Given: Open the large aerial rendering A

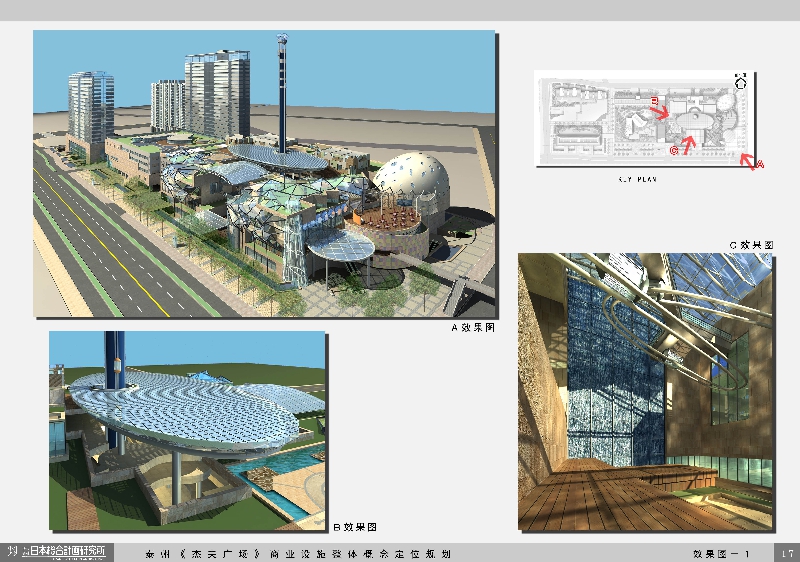Looking at the screenshot, I should coord(264,173).
